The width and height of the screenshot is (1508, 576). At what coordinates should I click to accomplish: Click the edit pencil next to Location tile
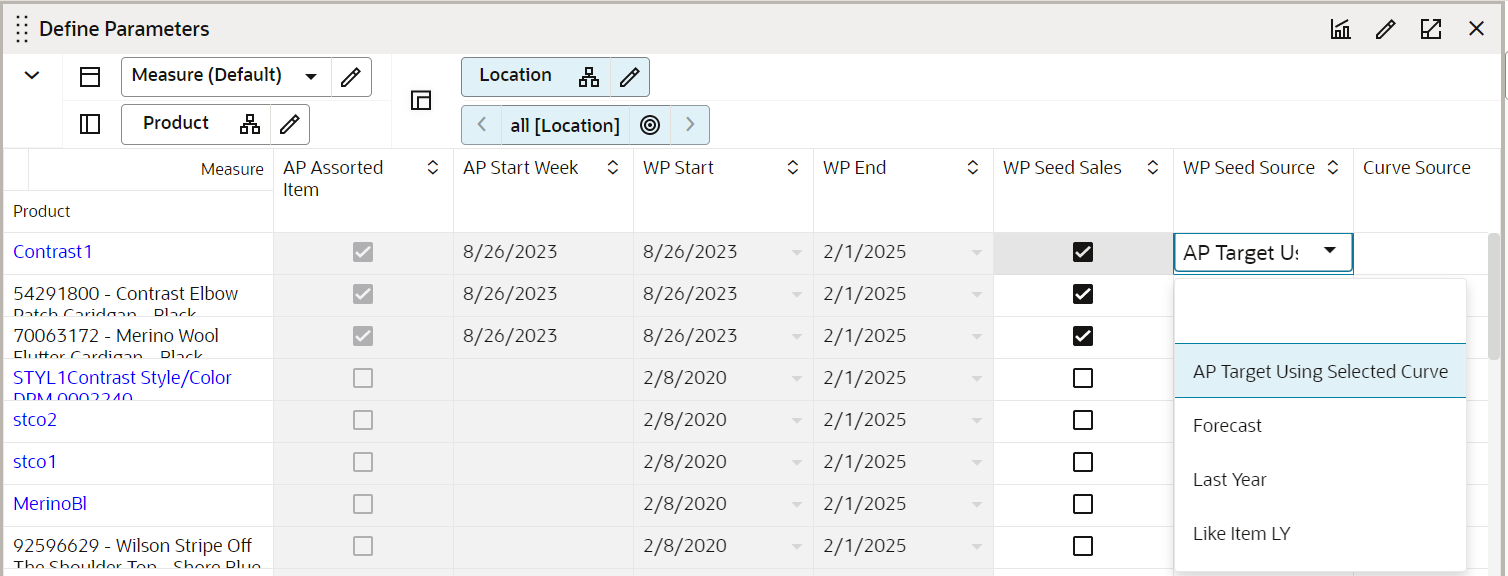[x=629, y=76]
